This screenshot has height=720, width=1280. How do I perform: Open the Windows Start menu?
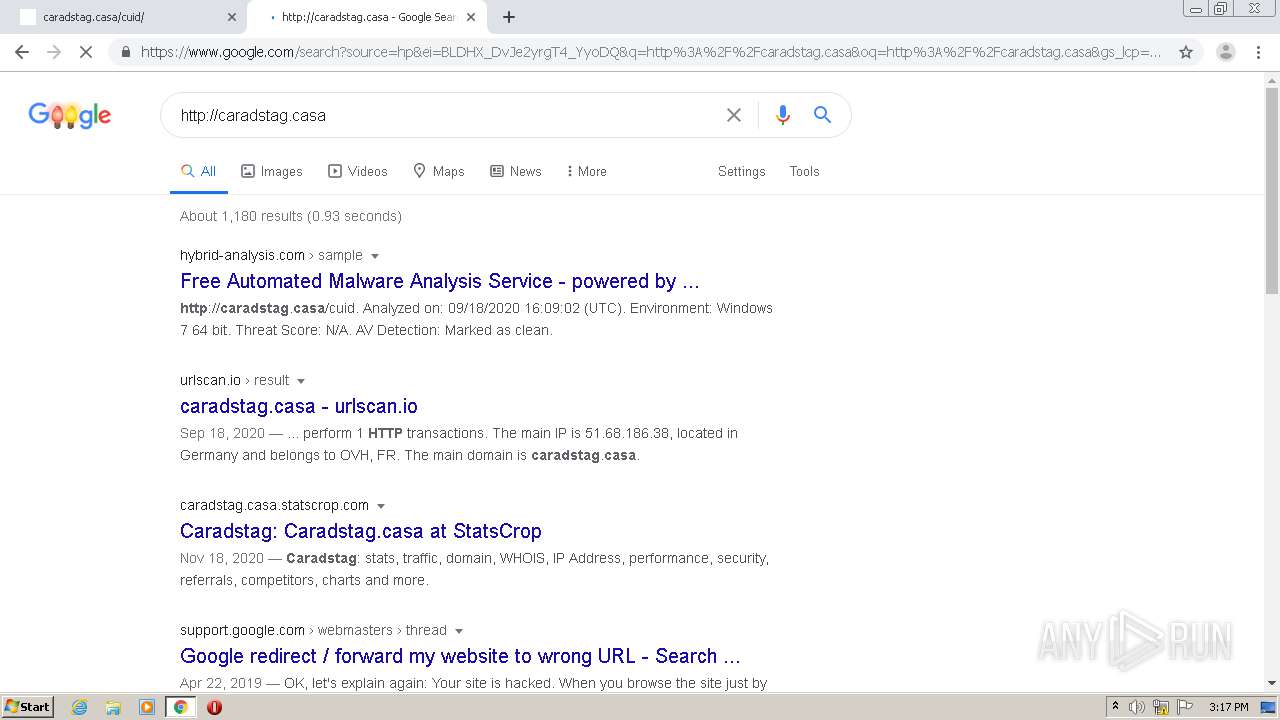pyautogui.click(x=28, y=707)
